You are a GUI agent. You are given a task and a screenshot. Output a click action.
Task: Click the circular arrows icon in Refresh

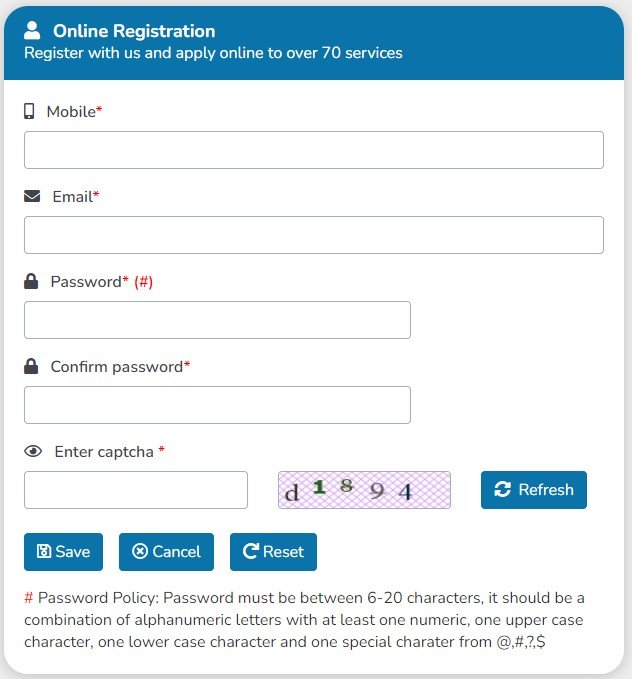coord(503,490)
